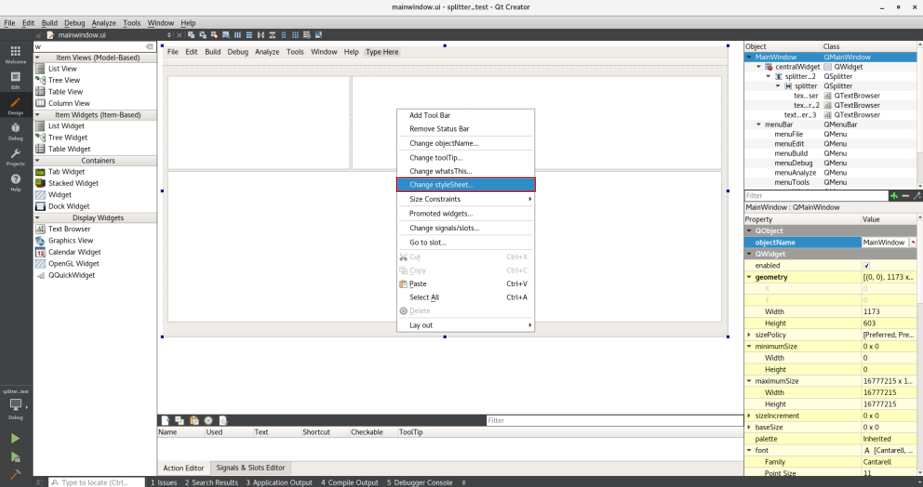Apply Lay Out Horizontally toolbar icon
Image resolution: width=923 pixels, height=487 pixels.
point(237,35)
